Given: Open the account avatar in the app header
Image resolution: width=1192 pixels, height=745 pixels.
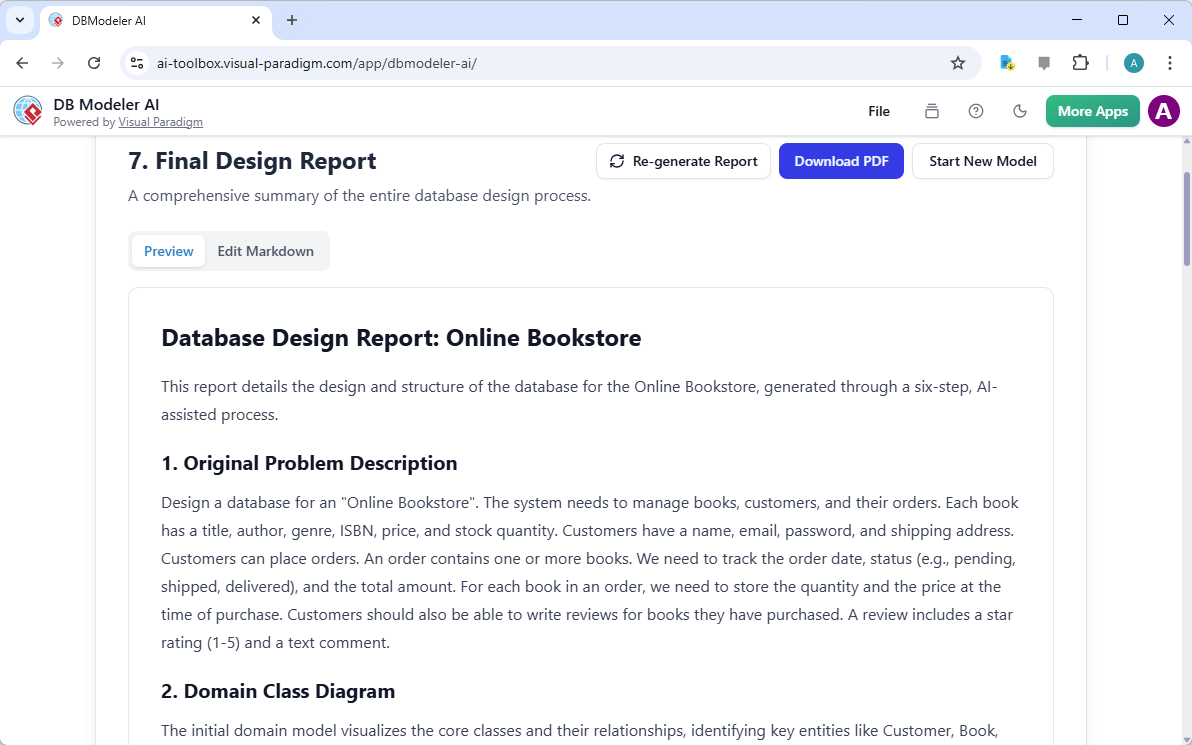Looking at the screenshot, I should click(x=1163, y=111).
